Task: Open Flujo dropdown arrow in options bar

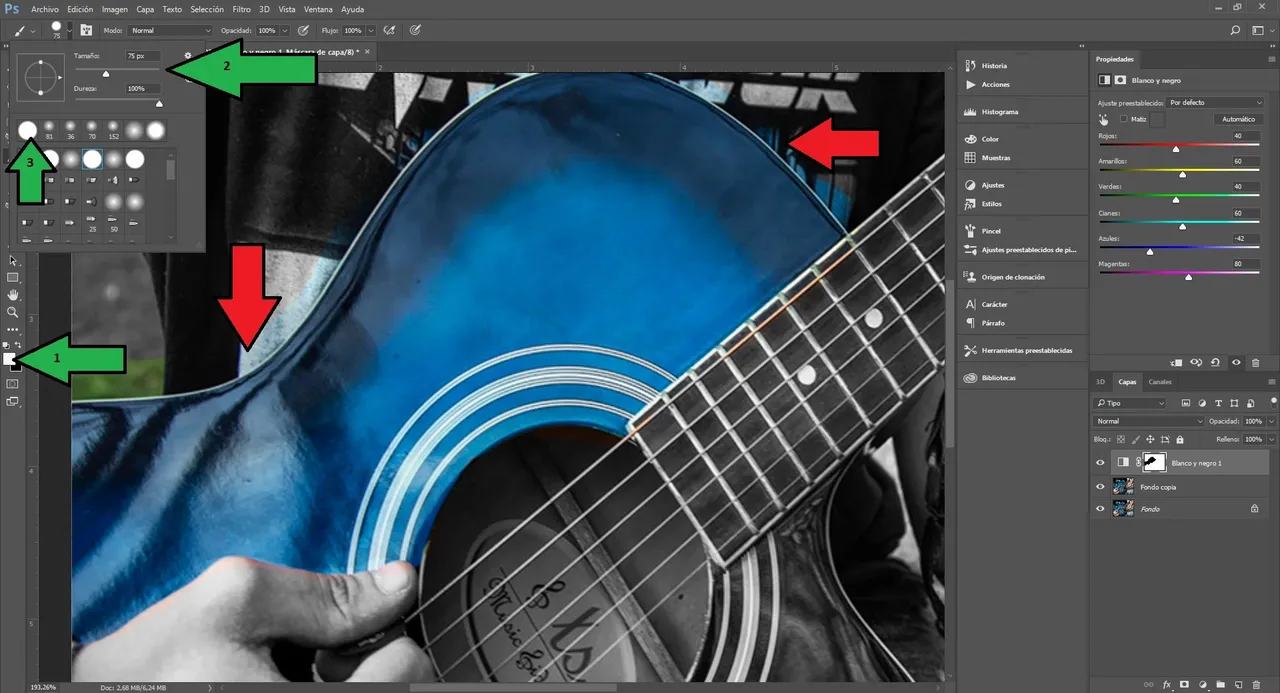Action: click(x=371, y=31)
